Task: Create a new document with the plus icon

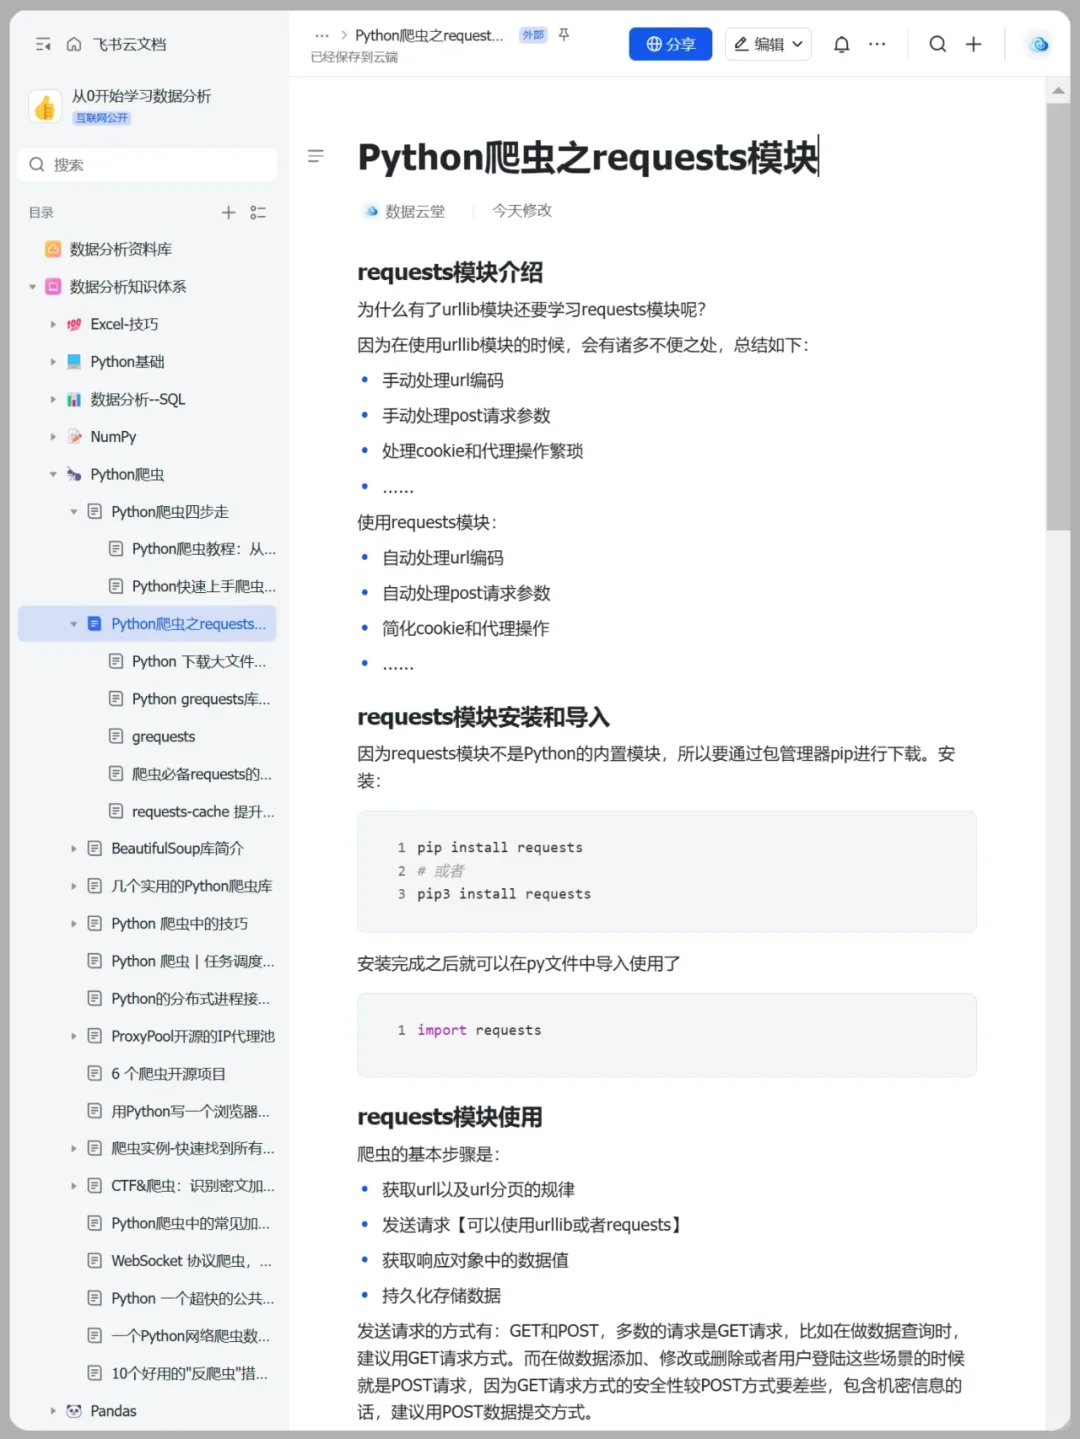Action: (974, 44)
